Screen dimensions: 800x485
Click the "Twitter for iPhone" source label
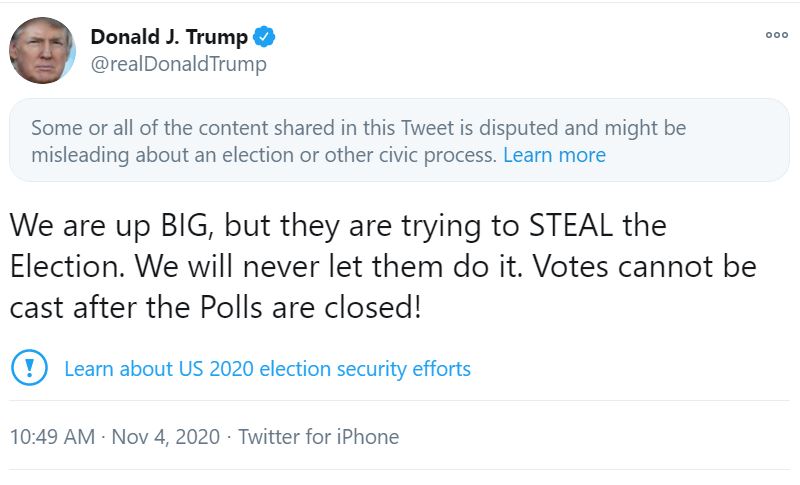click(x=318, y=437)
